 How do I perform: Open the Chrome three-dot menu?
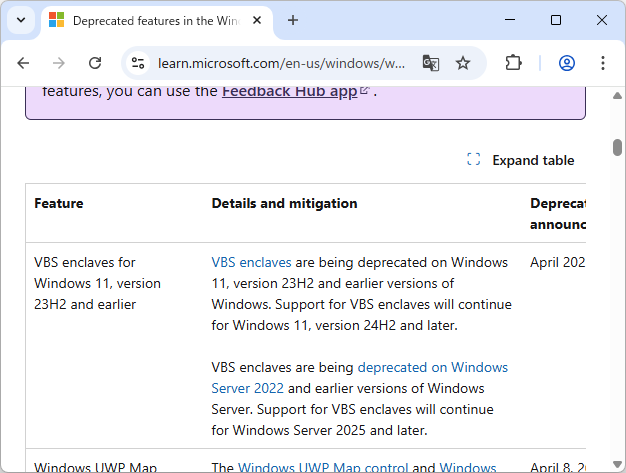pos(603,63)
